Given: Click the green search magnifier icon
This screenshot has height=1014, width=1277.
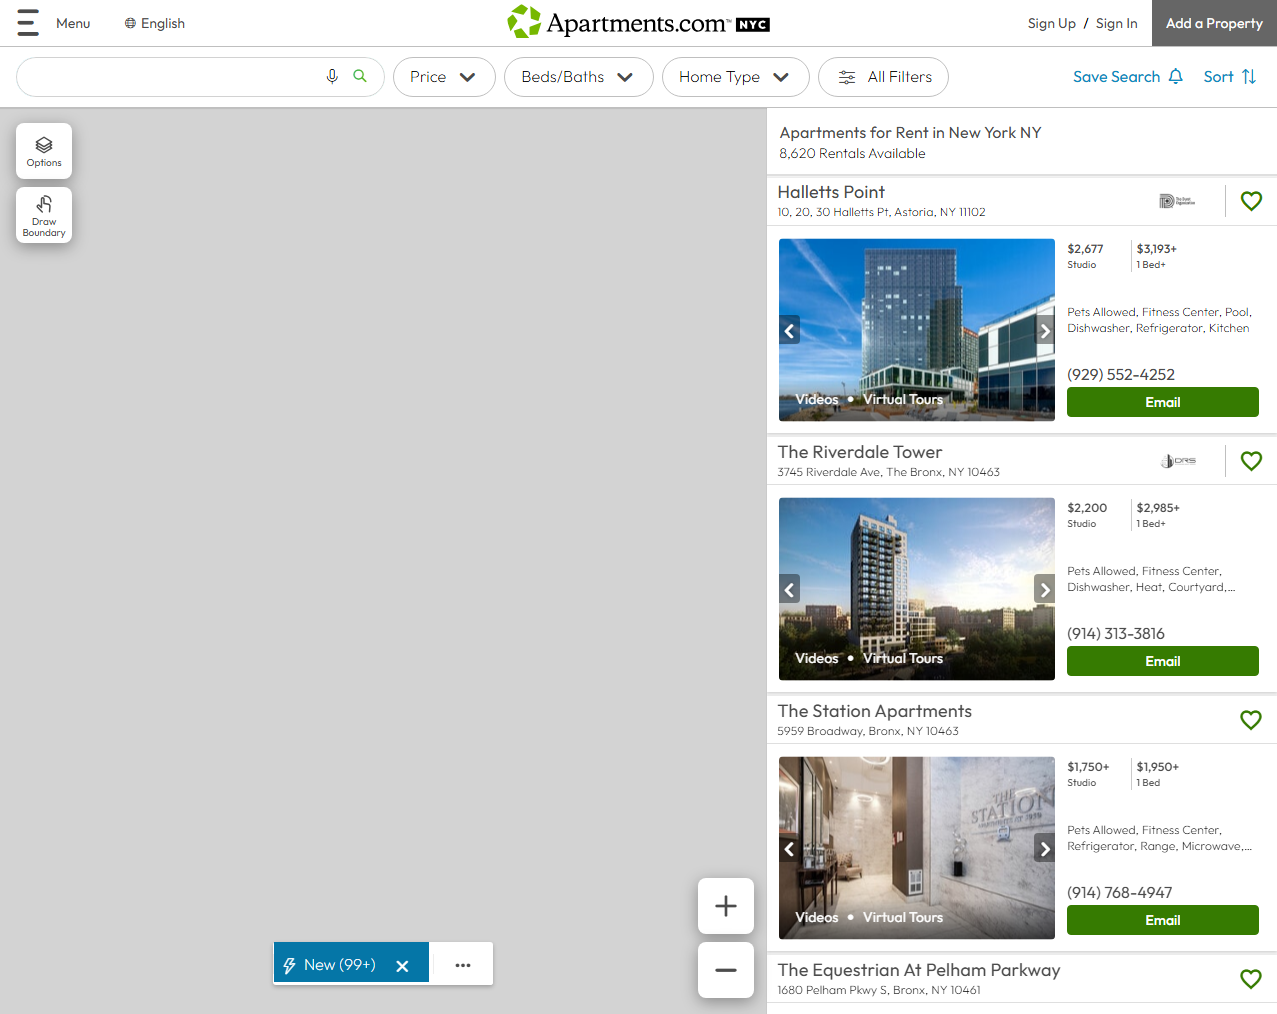Looking at the screenshot, I should pyautogui.click(x=359, y=76).
